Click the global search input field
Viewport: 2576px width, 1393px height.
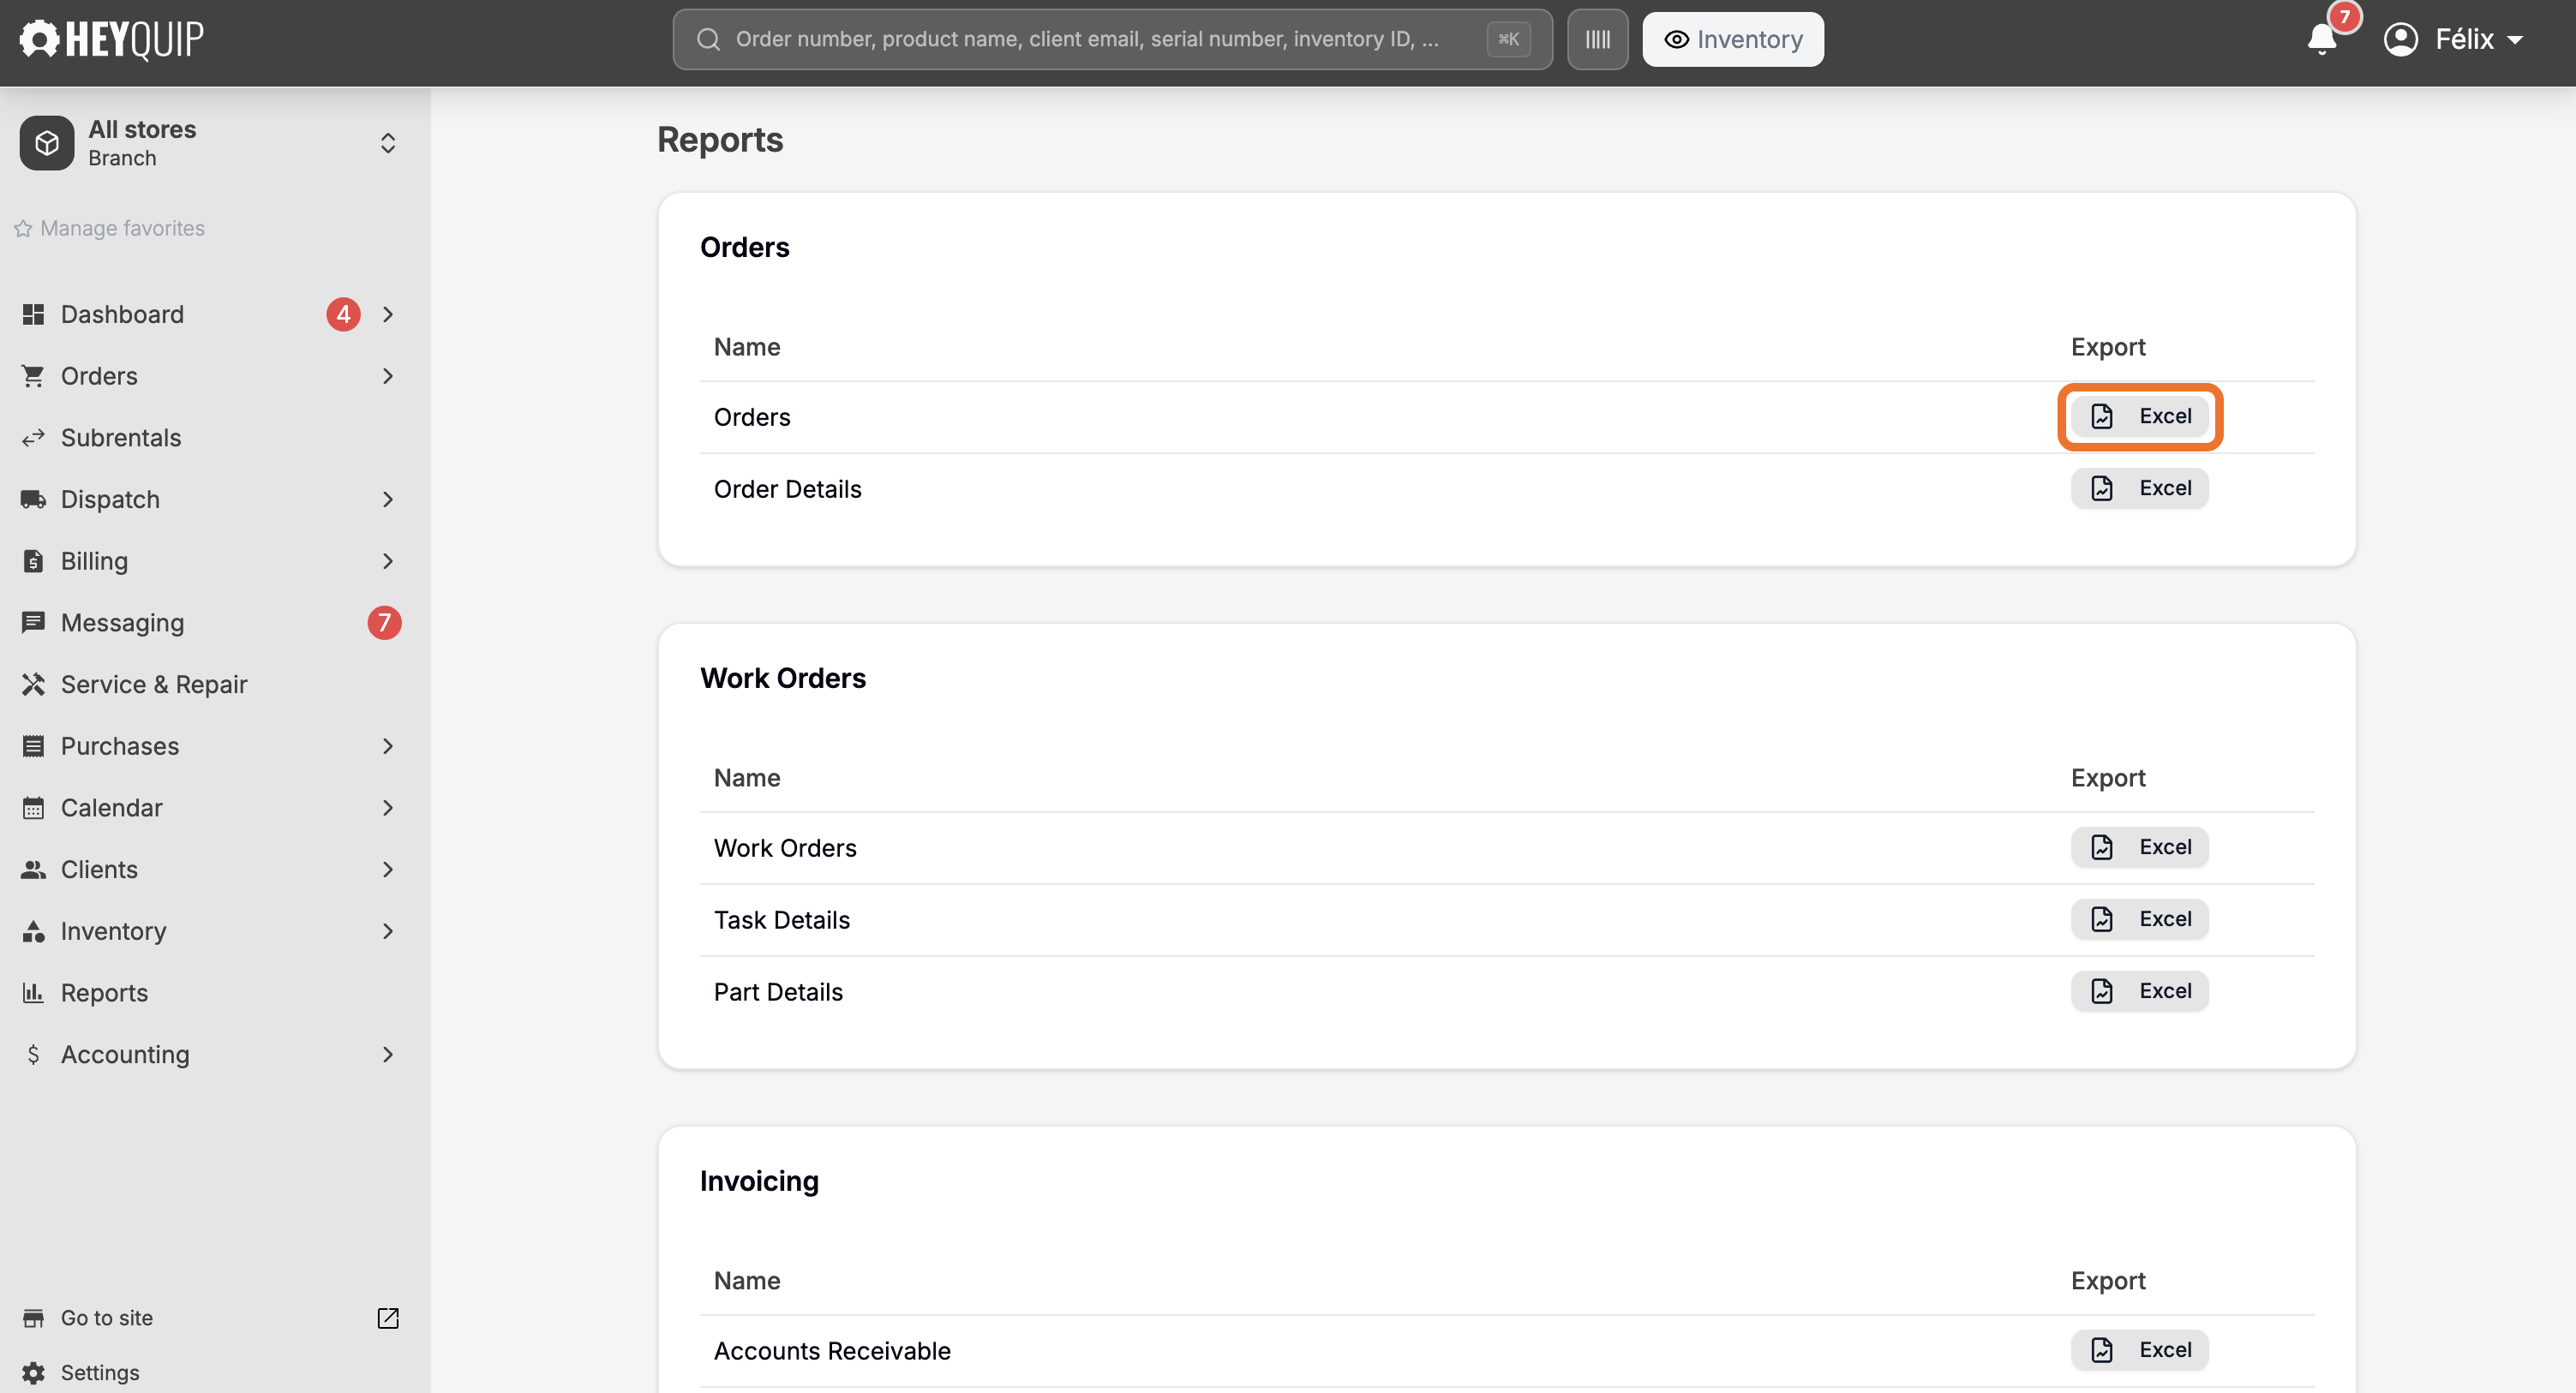tap(1112, 39)
